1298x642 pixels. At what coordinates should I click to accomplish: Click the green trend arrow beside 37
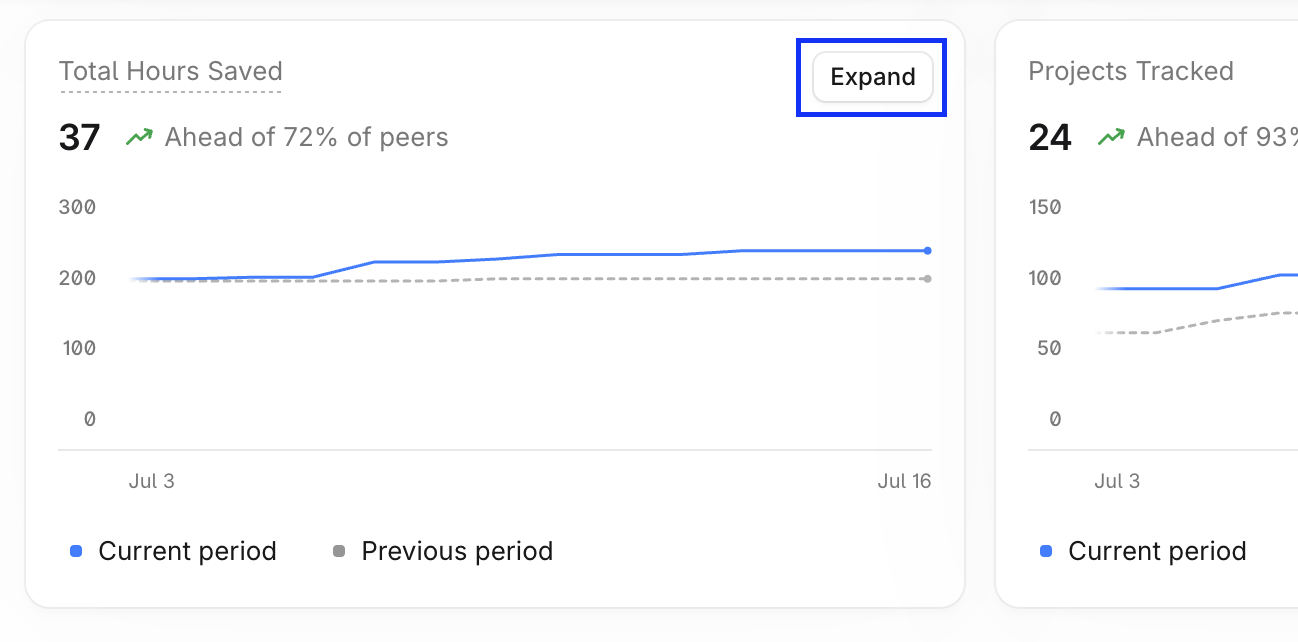pyautogui.click(x=139, y=138)
